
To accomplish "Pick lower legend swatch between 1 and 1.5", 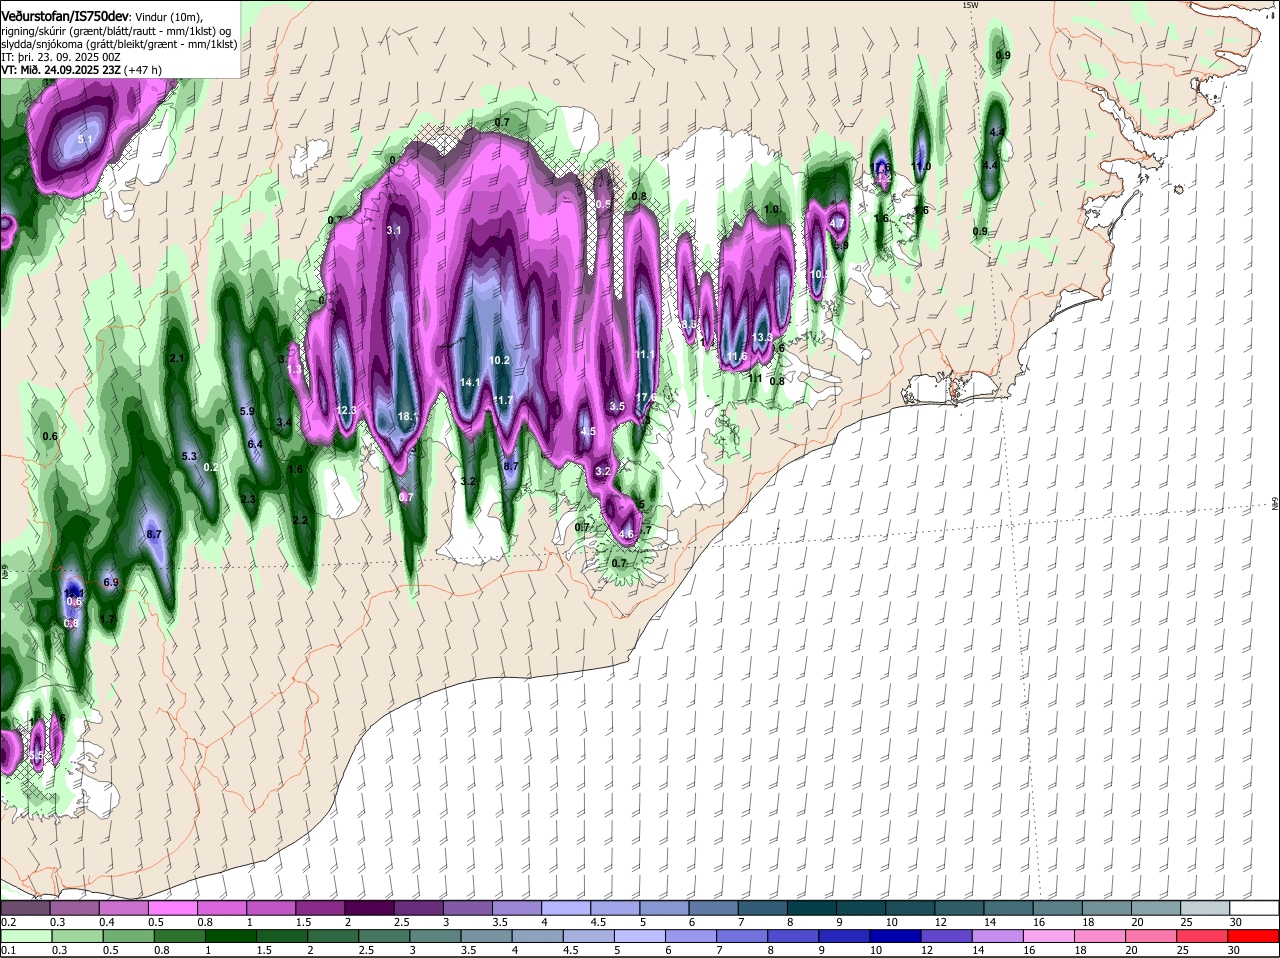I will (x=229, y=936).
